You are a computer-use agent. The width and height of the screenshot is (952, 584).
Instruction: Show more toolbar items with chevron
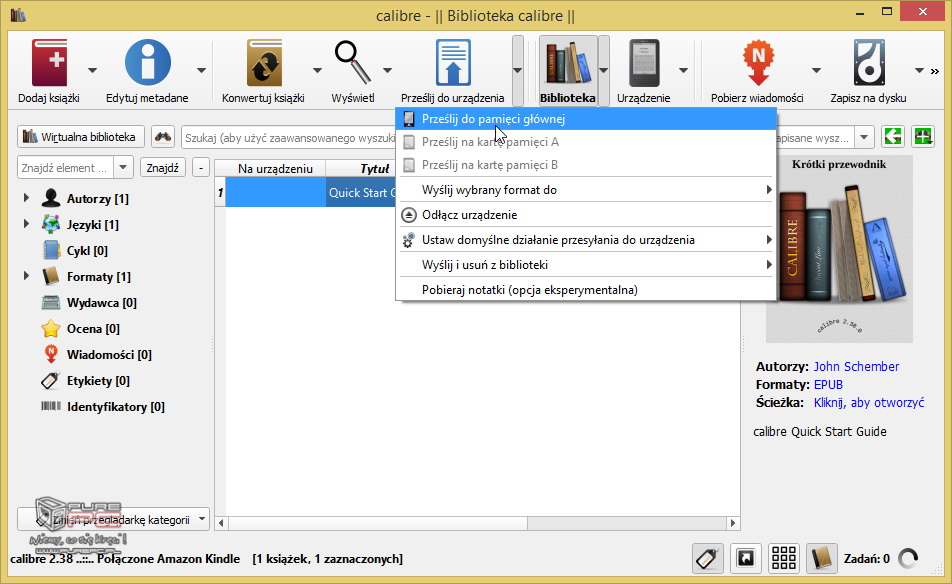pos(934,71)
